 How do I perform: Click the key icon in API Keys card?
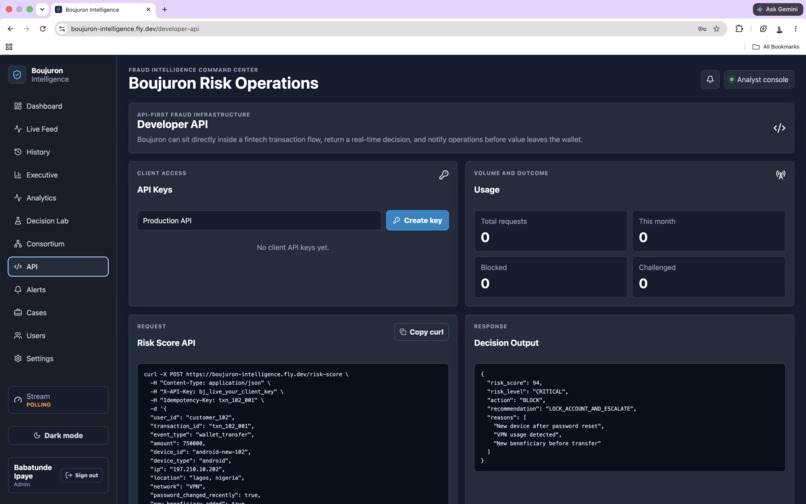coord(444,175)
